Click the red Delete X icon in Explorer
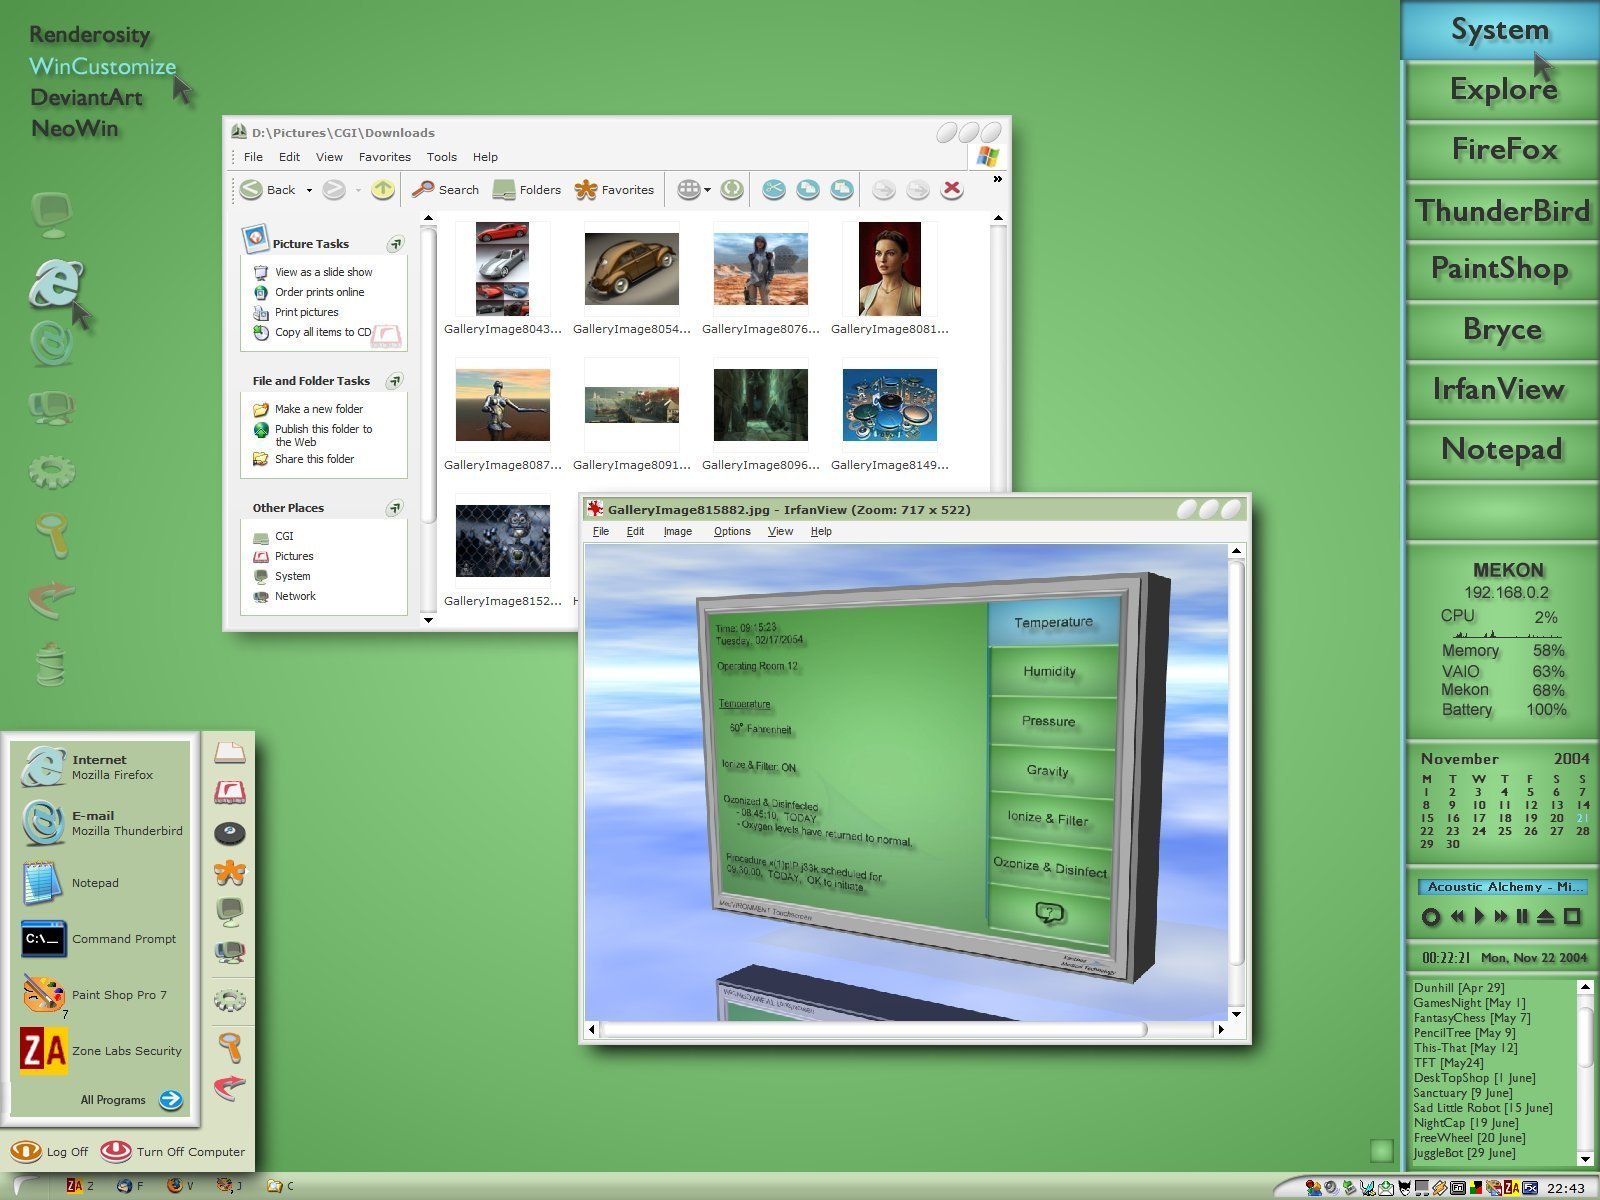 pyautogui.click(x=952, y=189)
